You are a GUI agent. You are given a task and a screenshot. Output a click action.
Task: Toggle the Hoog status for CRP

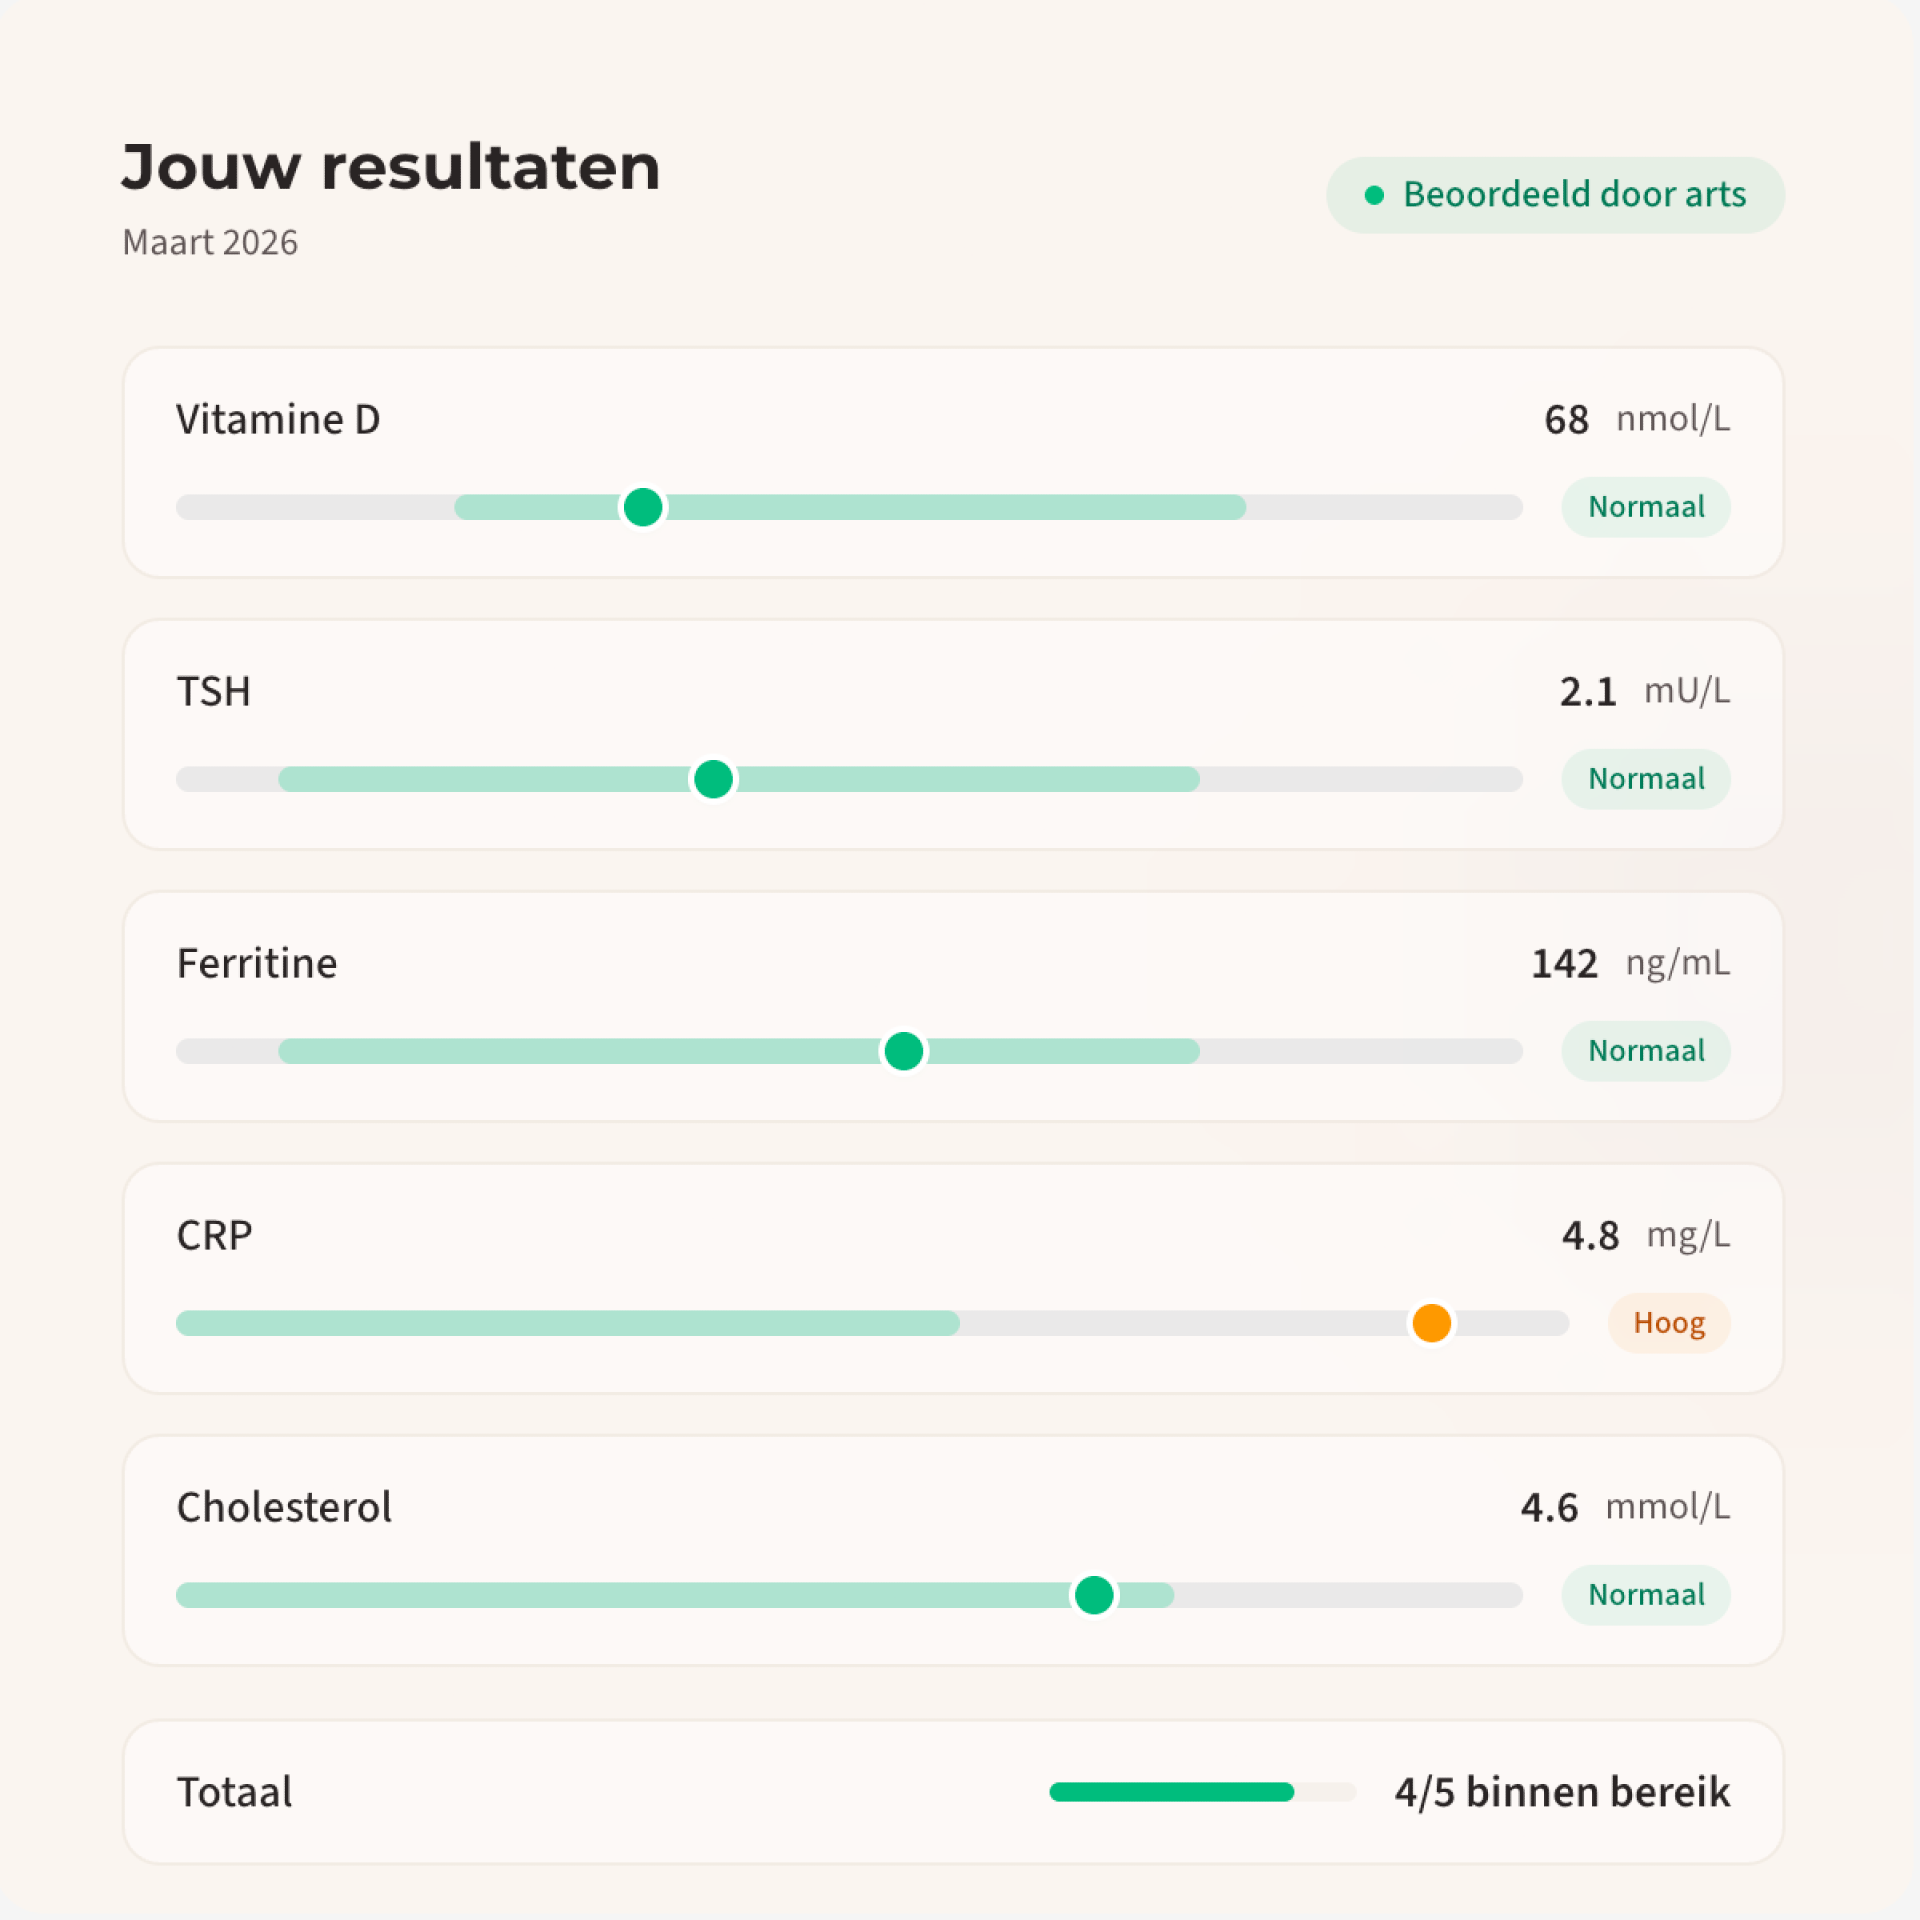point(1668,1322)
